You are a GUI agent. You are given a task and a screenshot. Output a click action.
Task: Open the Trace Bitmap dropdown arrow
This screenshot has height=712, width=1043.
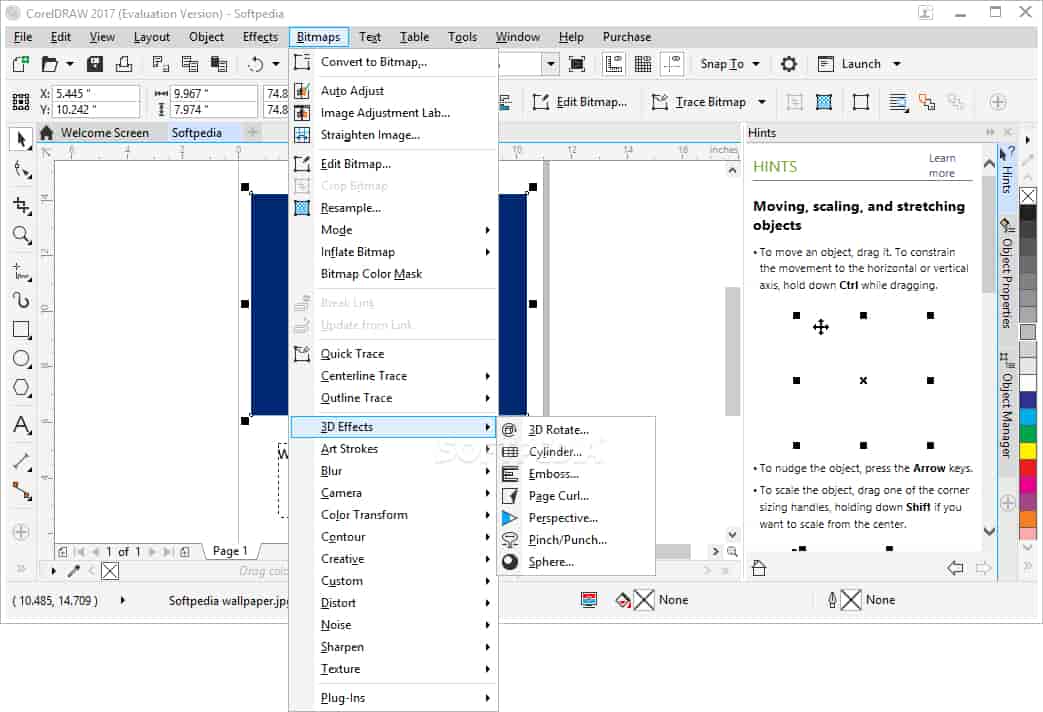point(762,102)
